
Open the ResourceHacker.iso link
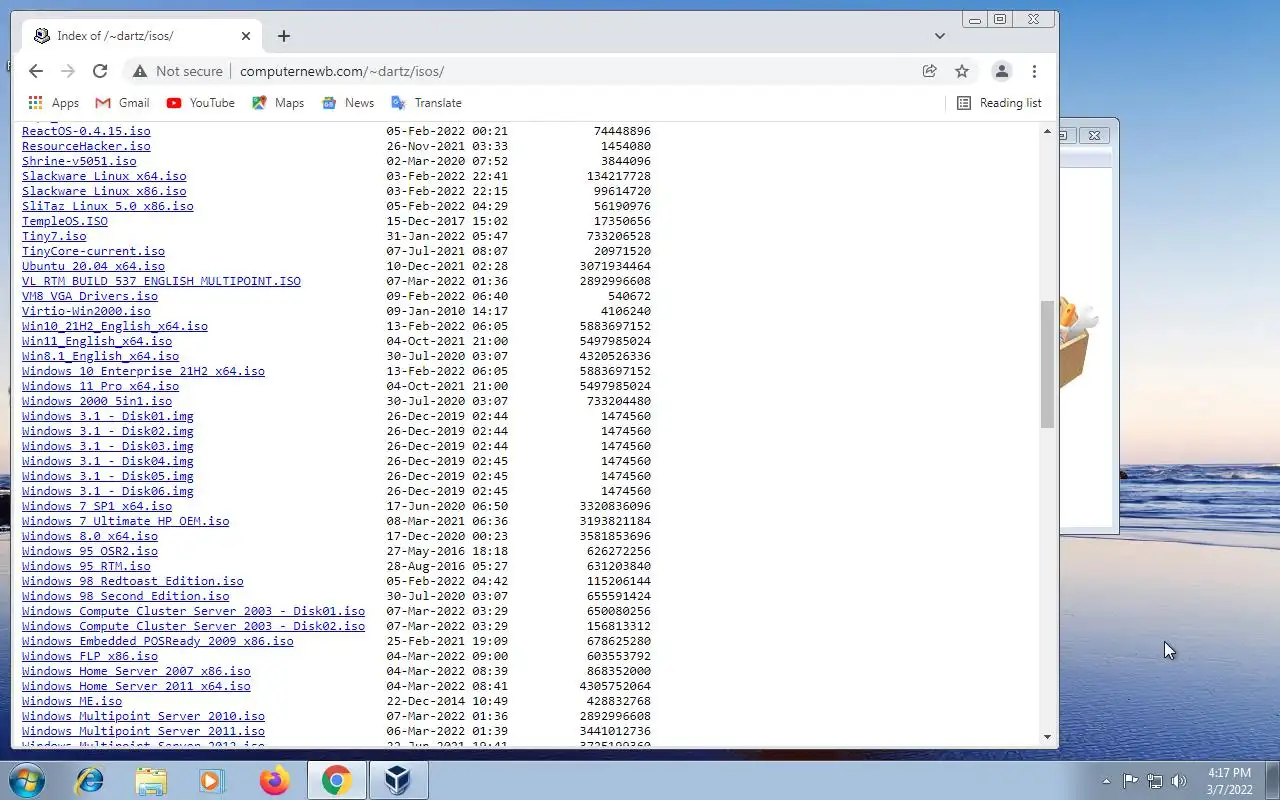point(86,146)
